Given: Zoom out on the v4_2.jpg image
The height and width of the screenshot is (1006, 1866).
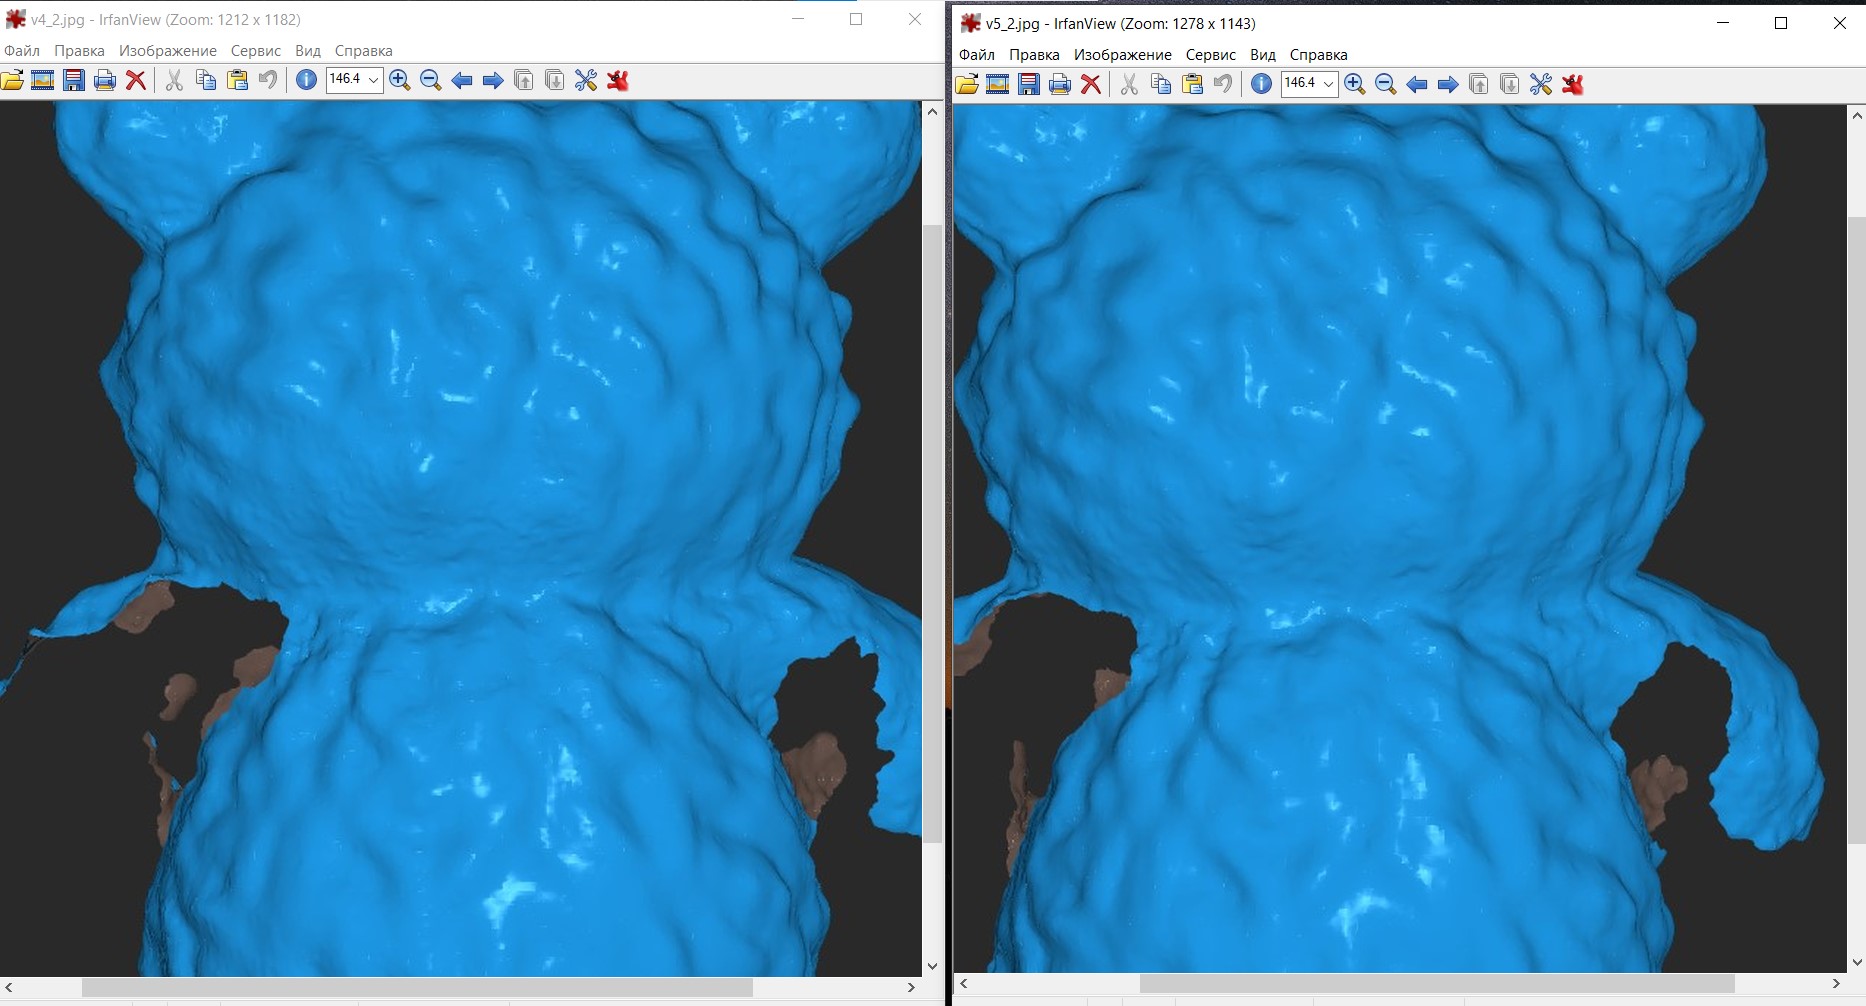Looking at the screenshot, I should point(431,80).
